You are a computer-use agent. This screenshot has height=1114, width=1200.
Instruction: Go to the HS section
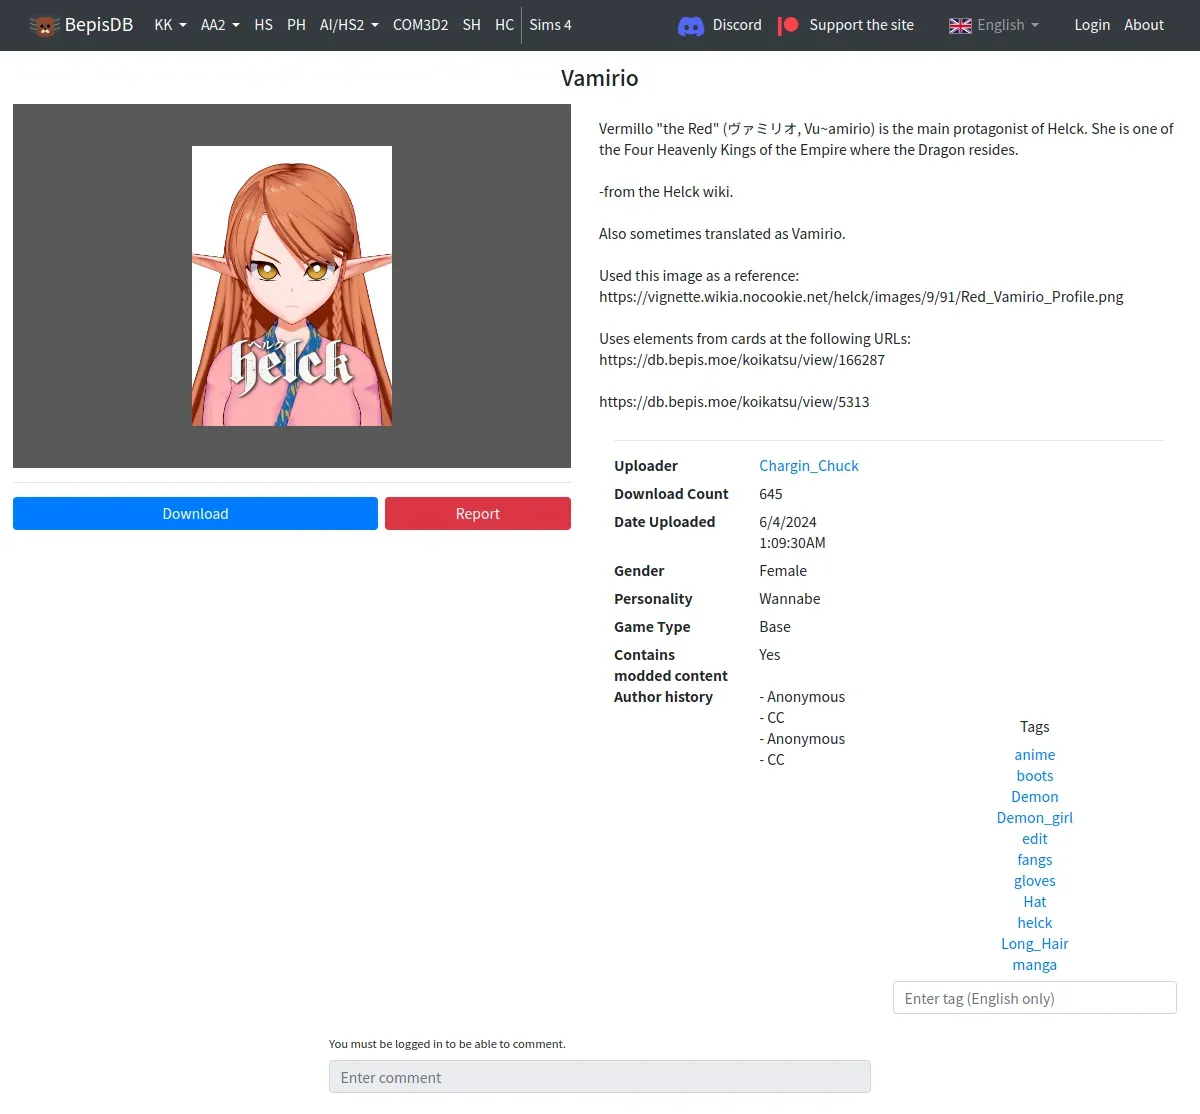point(264,25)
